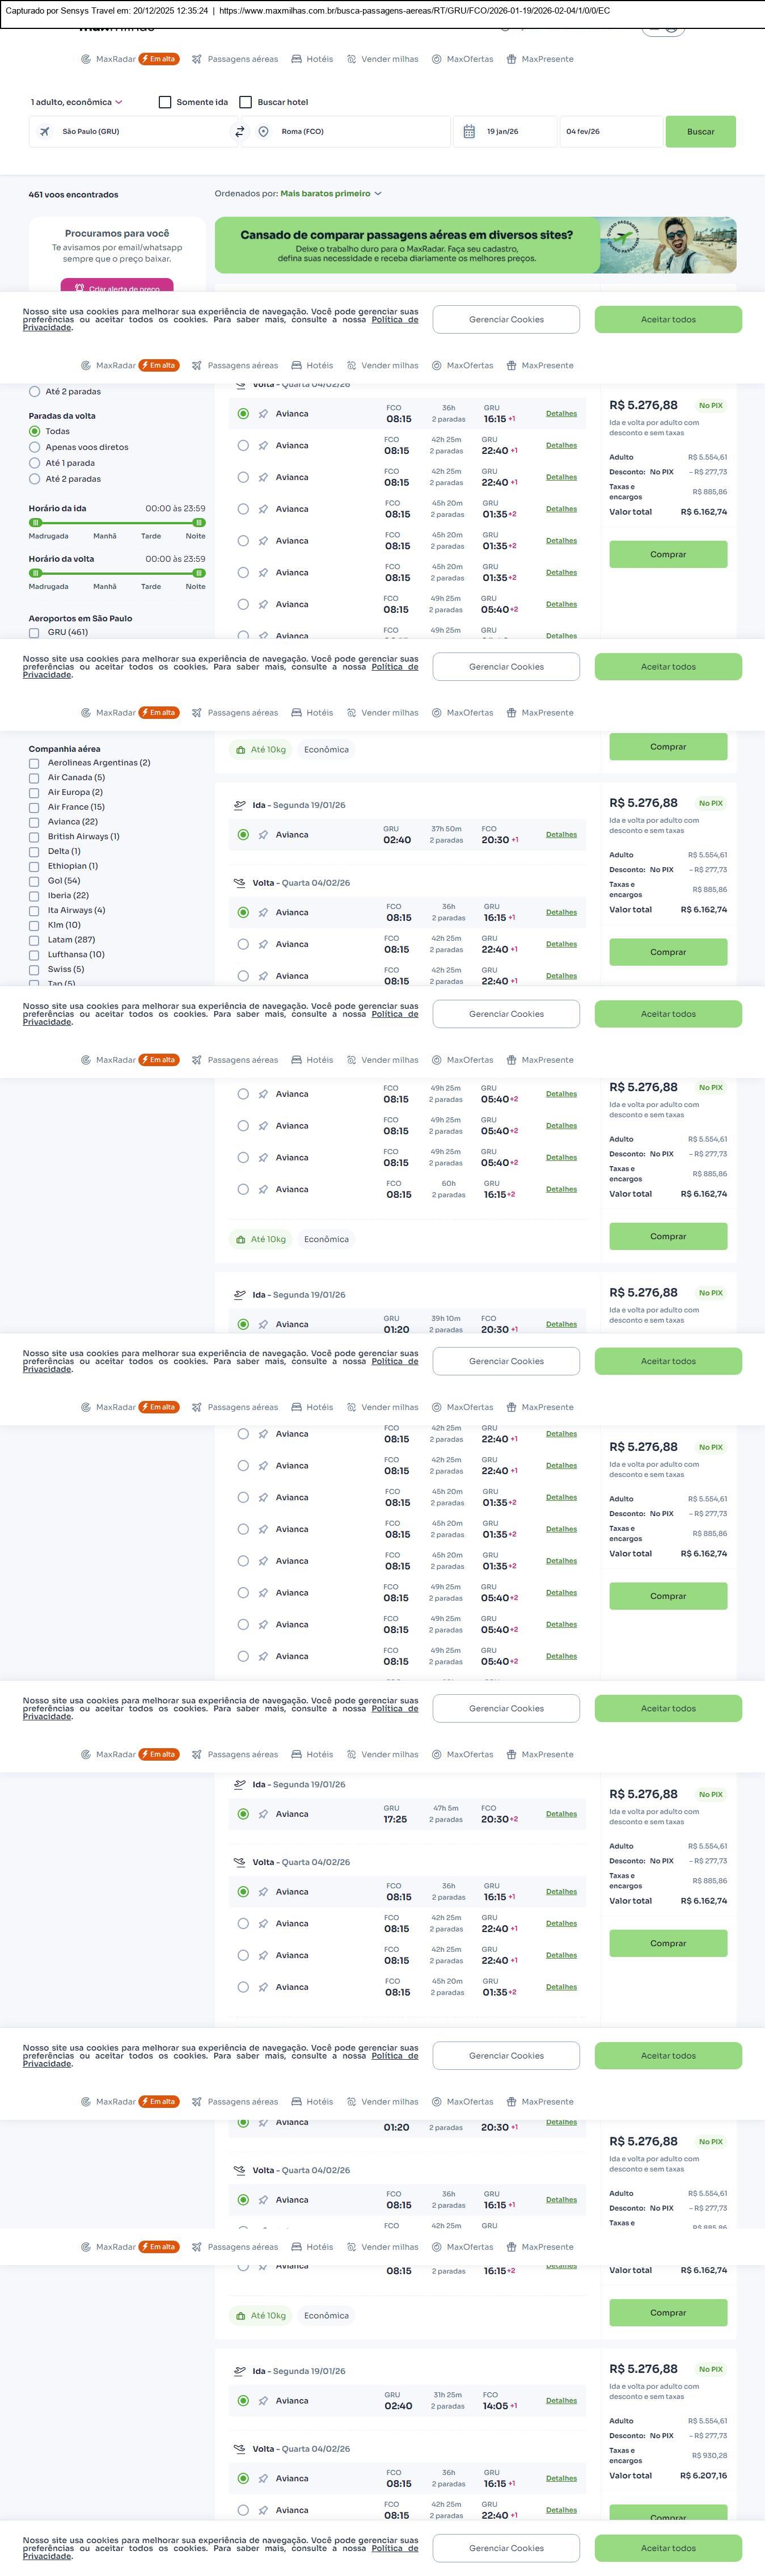
Task: Enable the Somente ida checkbox
Action: pyautogui.click(x=165, y=102)
